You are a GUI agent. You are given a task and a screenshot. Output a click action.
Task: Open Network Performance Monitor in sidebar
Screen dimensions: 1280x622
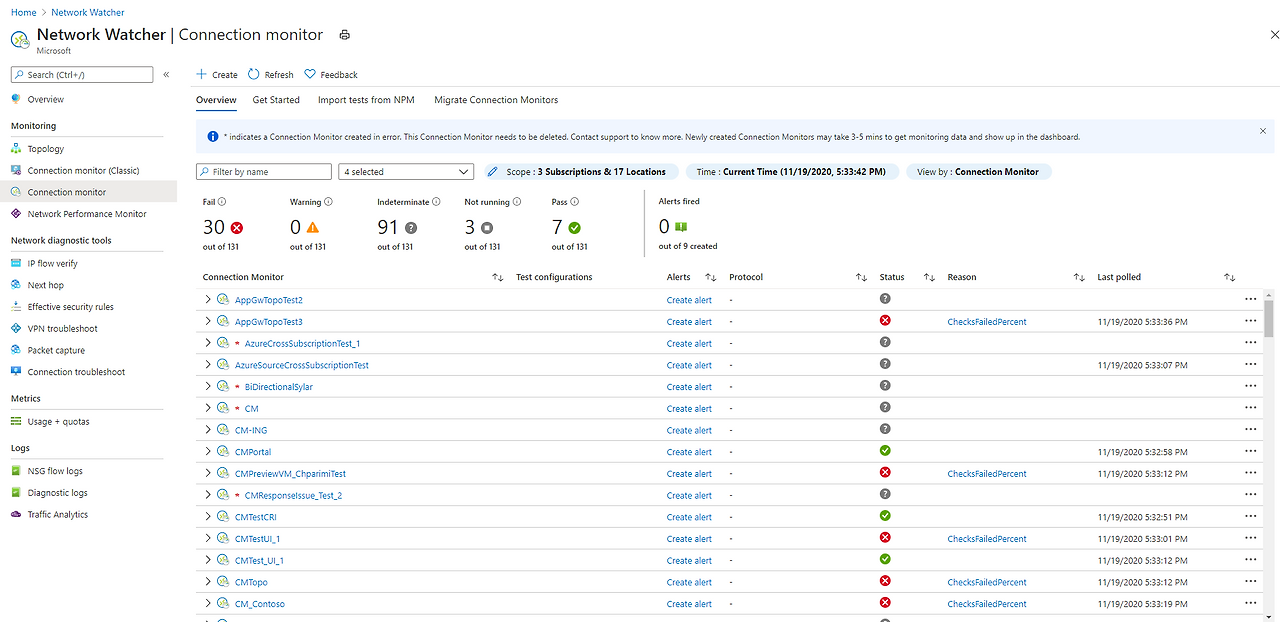tap(87, 214)
